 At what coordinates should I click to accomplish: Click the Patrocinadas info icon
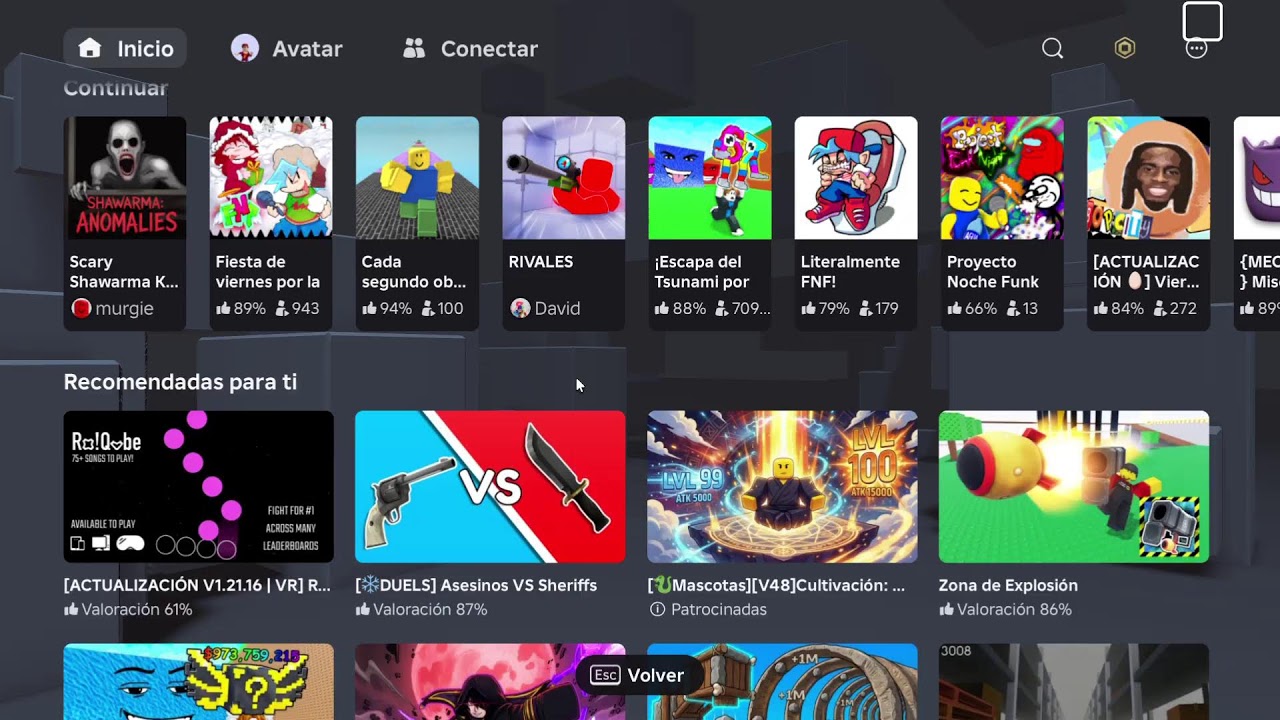pyautogui.click(x=657, y=610)
